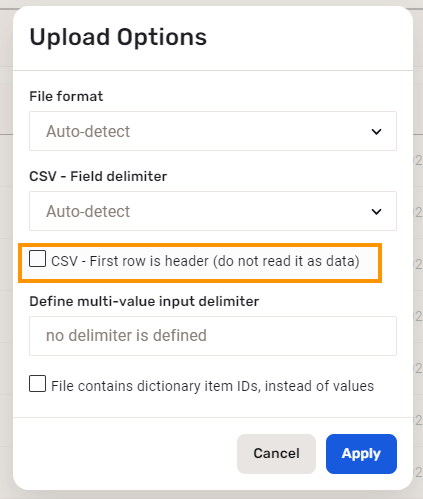The image size is (423, 499).
Task: Enable the CSV first row is header checkbox
Action: (x=37, y=259)
